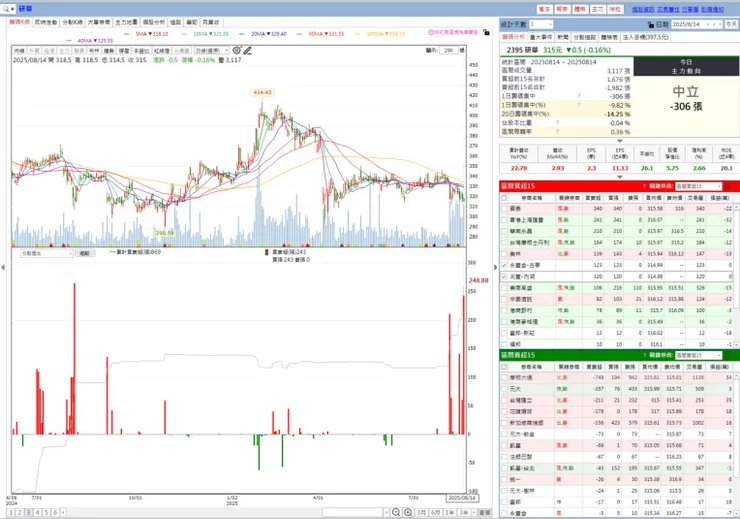740x519 pixels.
Task: Tick the checkbox for 凱基 in the sell list
Action: (504, 445)
